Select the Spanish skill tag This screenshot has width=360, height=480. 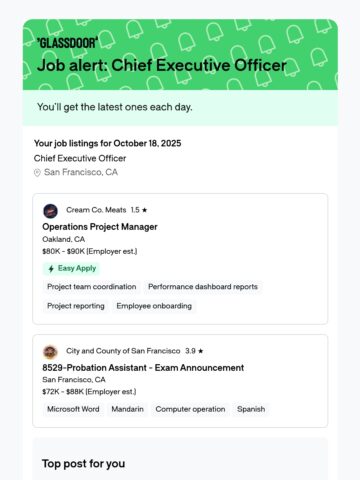[251, 409]
